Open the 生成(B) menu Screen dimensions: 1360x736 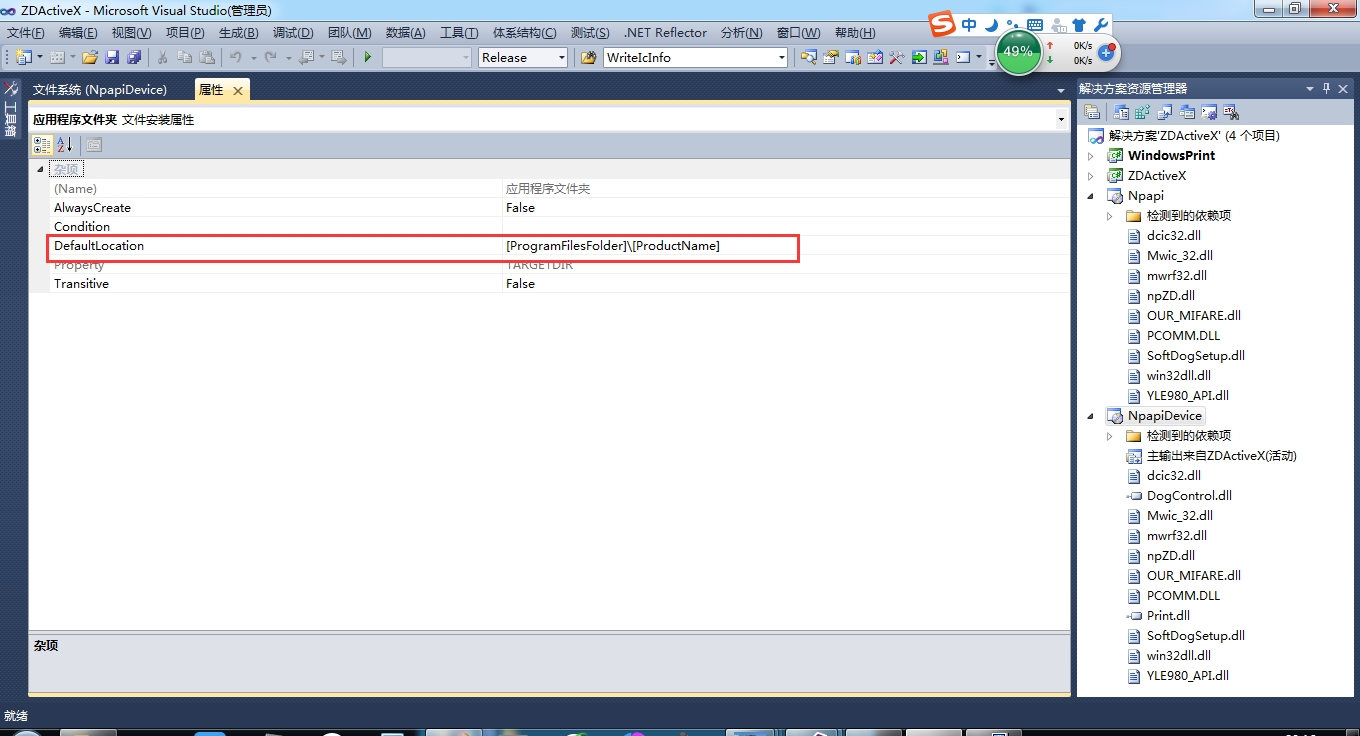point(238,33)
